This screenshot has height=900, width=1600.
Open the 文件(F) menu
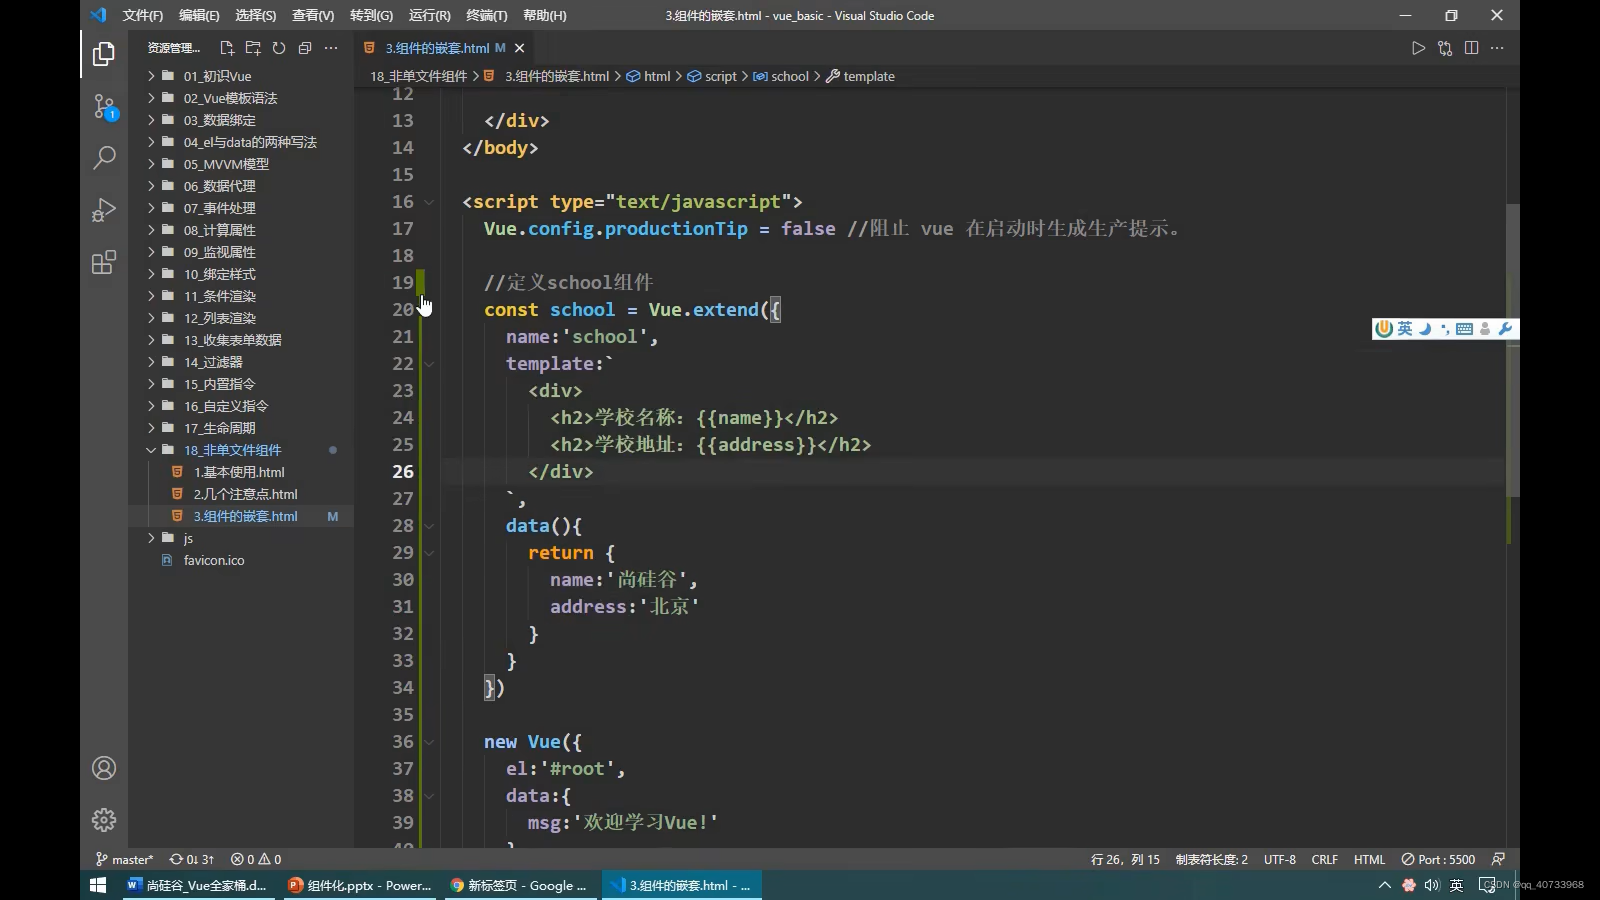[x=142, y=15]
